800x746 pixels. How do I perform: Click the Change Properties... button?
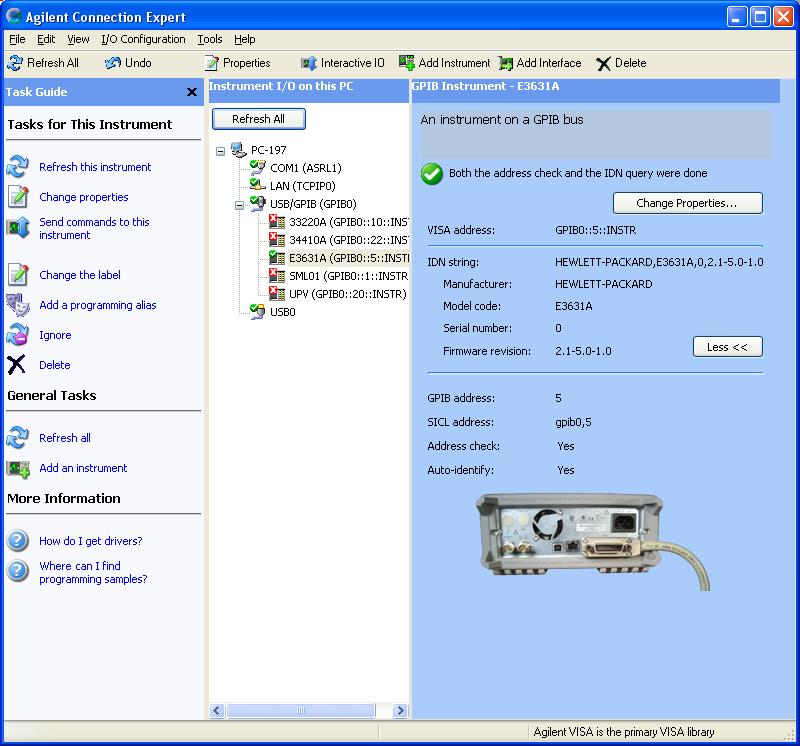pyautogui.click(x=687, y=203)
